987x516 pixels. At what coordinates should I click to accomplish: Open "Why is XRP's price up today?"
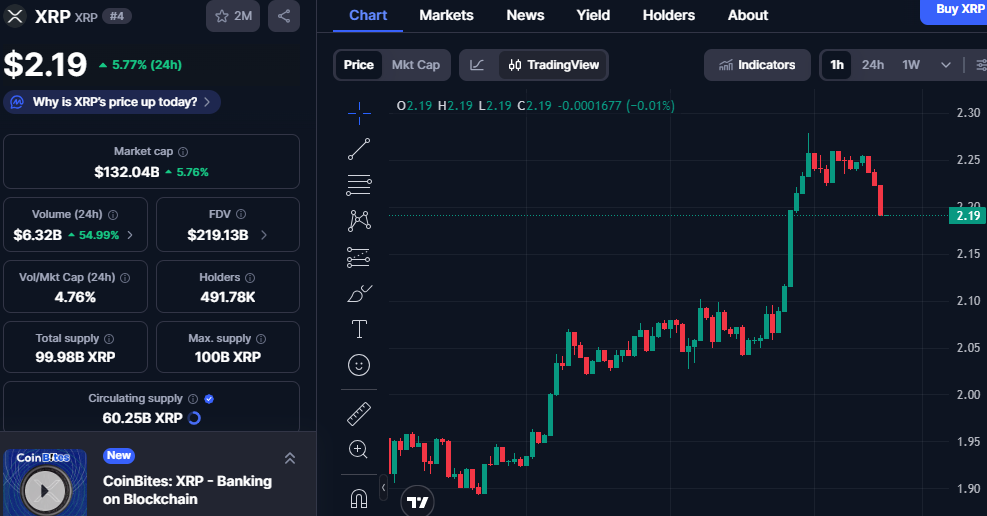tap(112, 102)
